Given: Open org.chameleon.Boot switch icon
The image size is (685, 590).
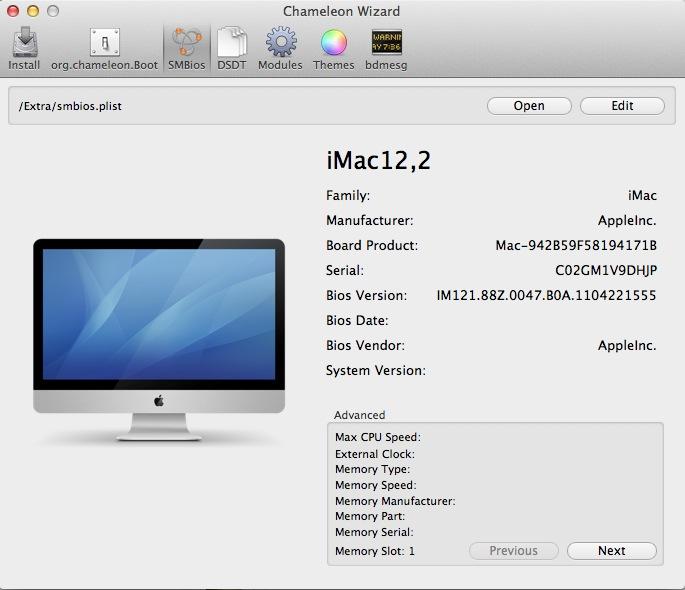Looking at the screenshot, I should point(104,48).
